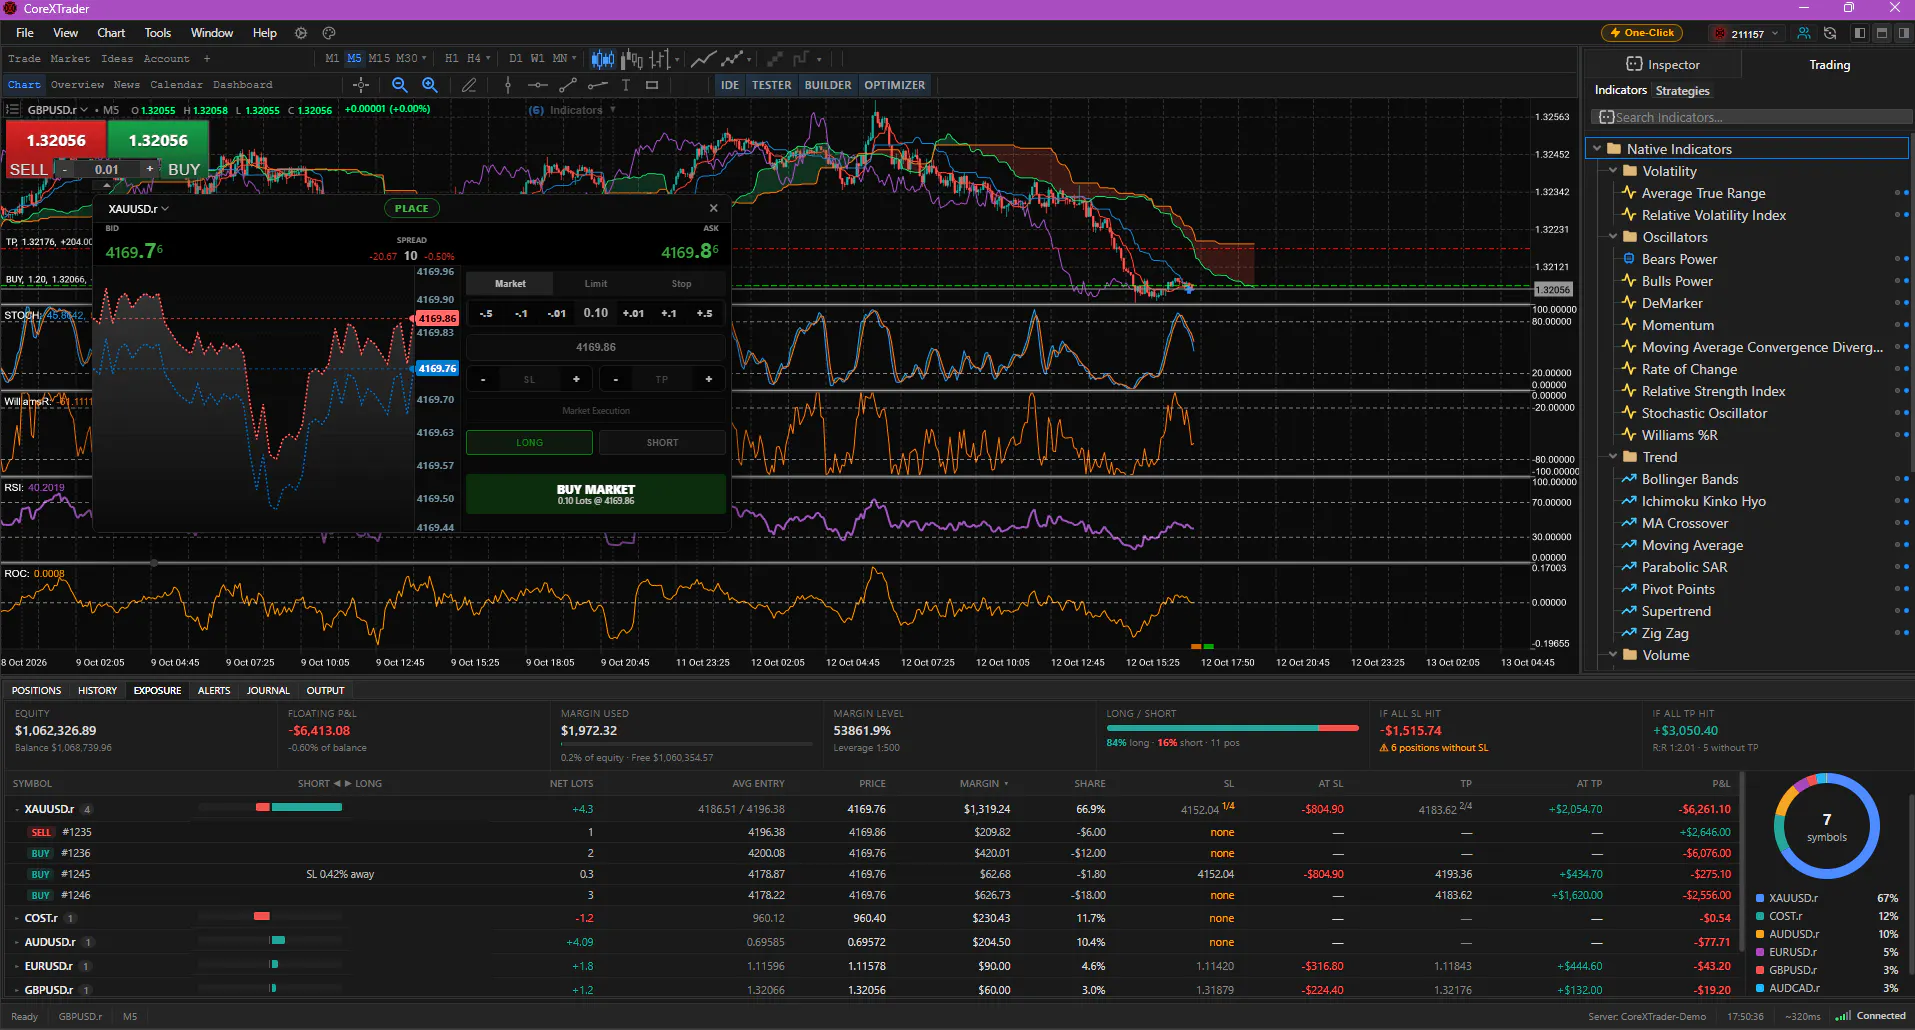
Task: Select the filled candlestick chart type
Action: click(x=603, y=59)
